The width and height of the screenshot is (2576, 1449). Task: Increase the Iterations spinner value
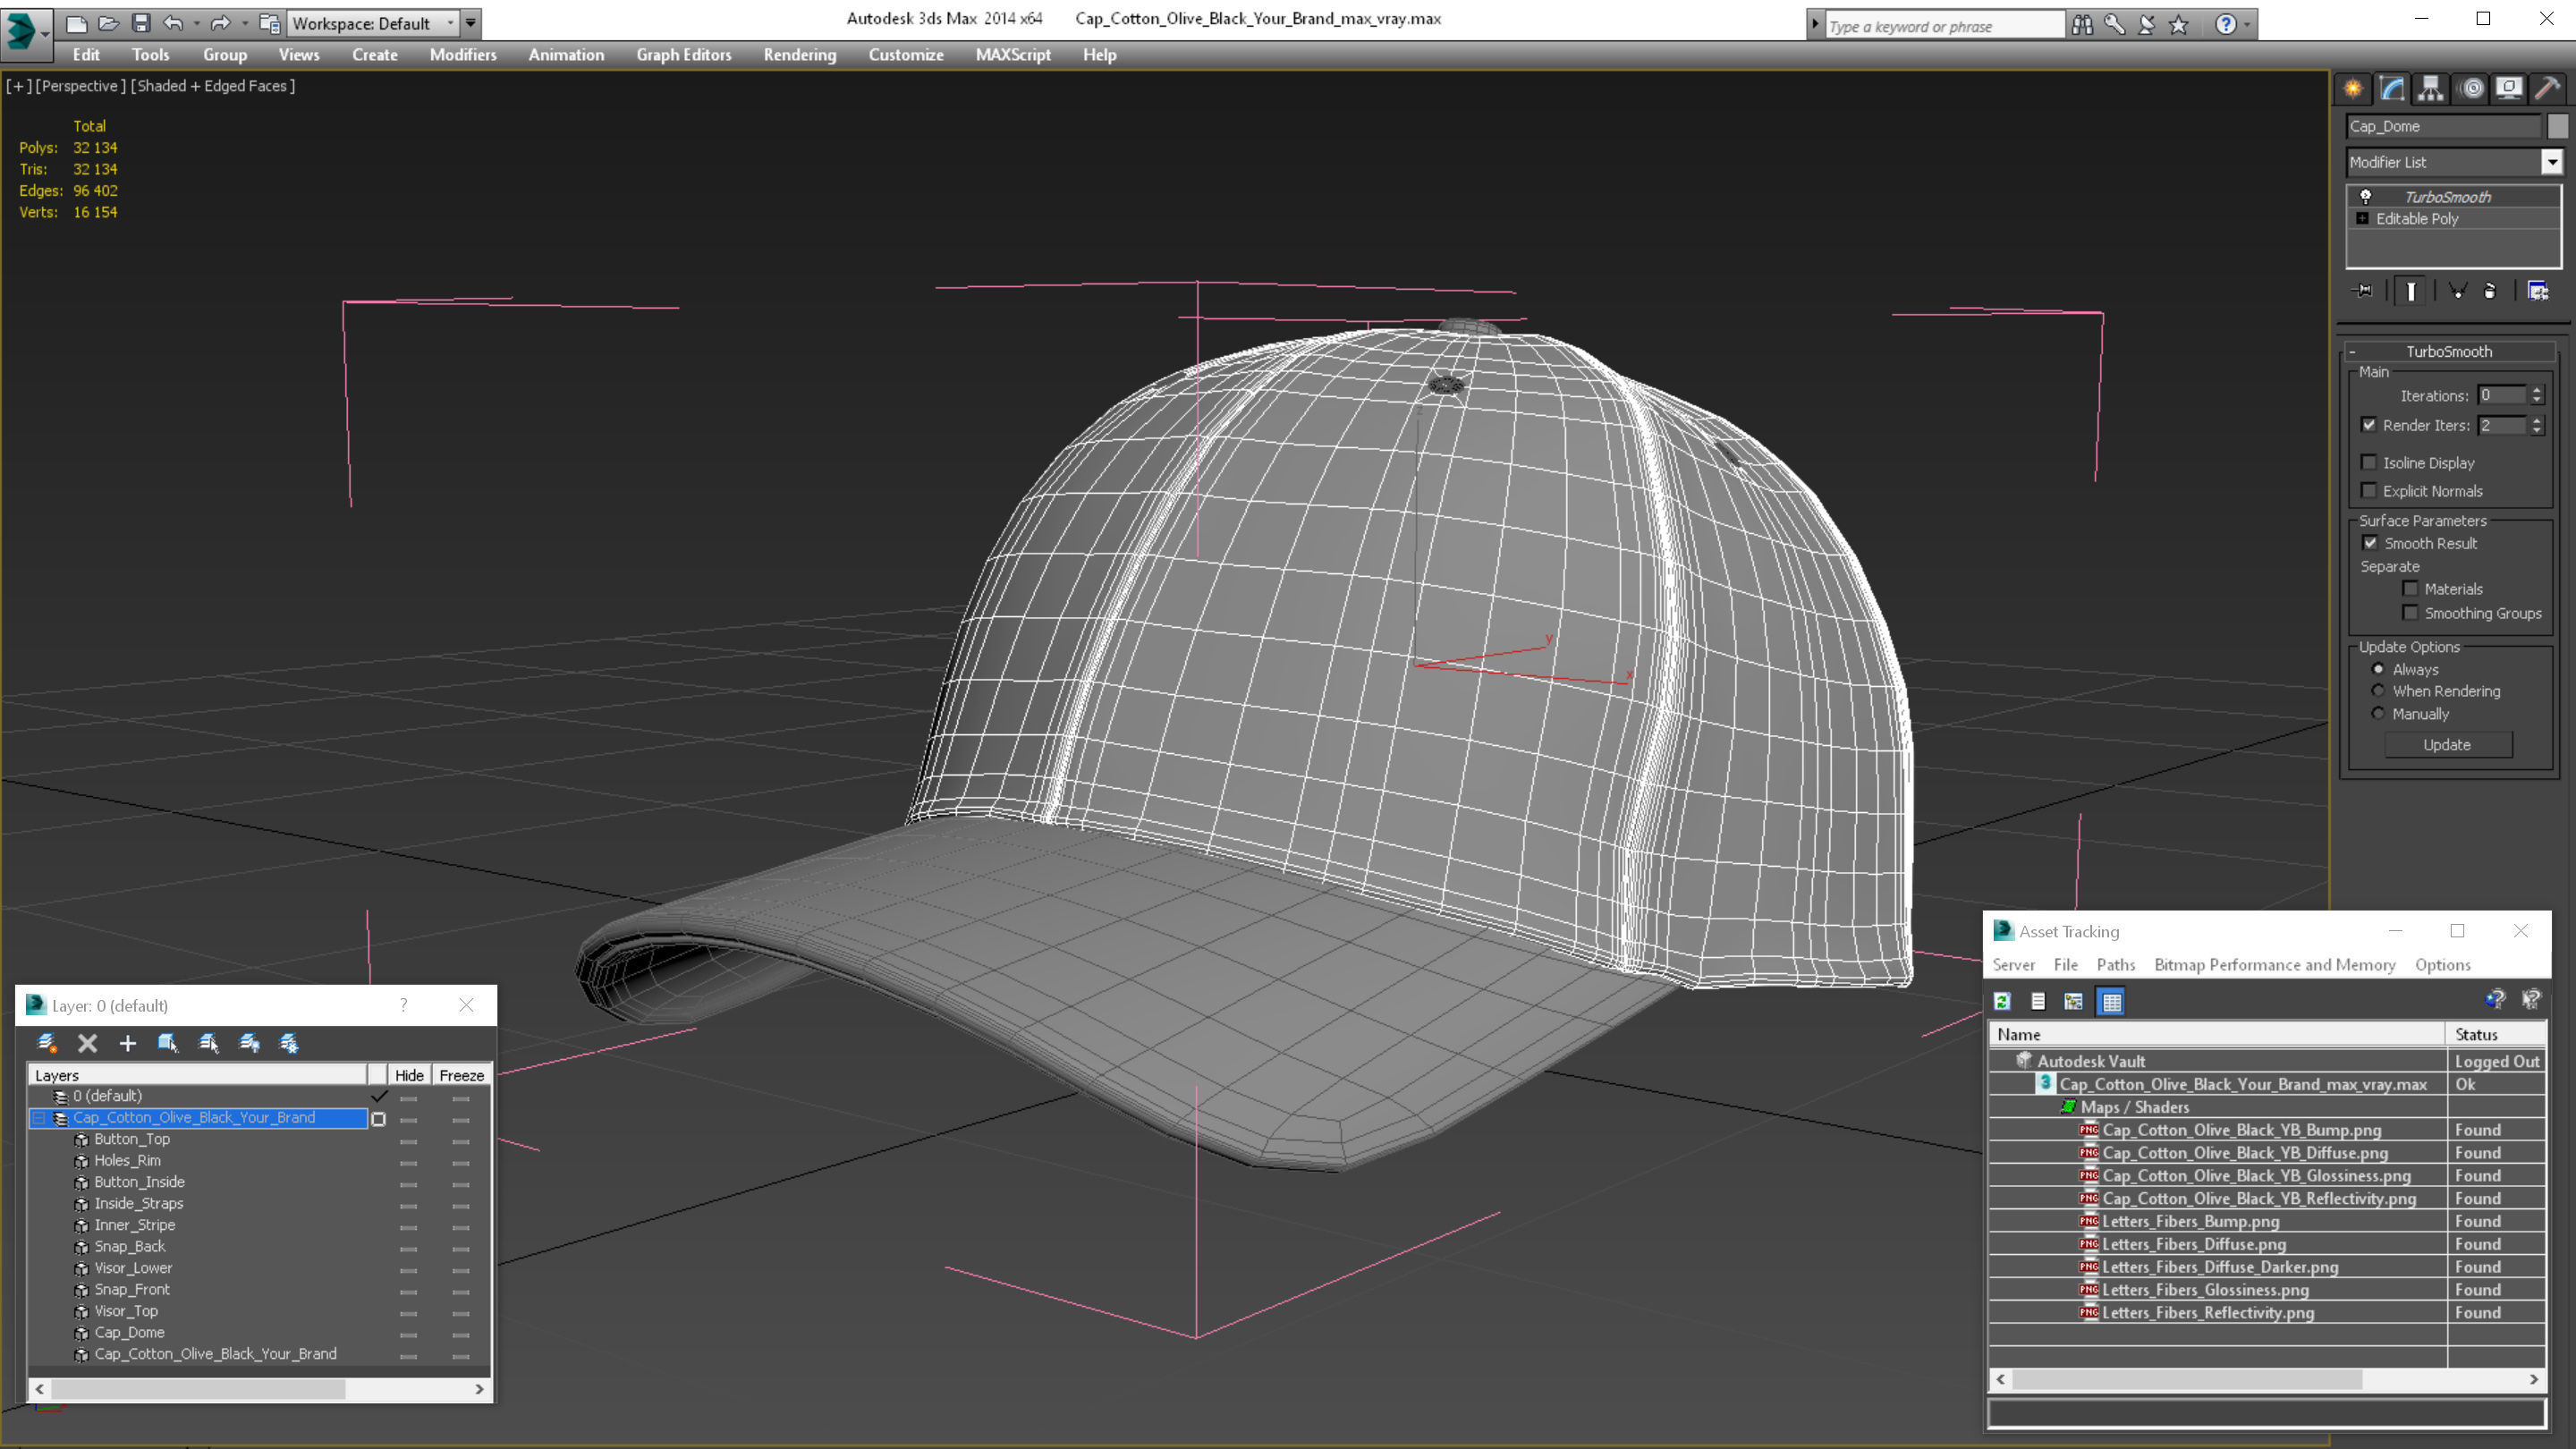click(x=2537, y=390)
